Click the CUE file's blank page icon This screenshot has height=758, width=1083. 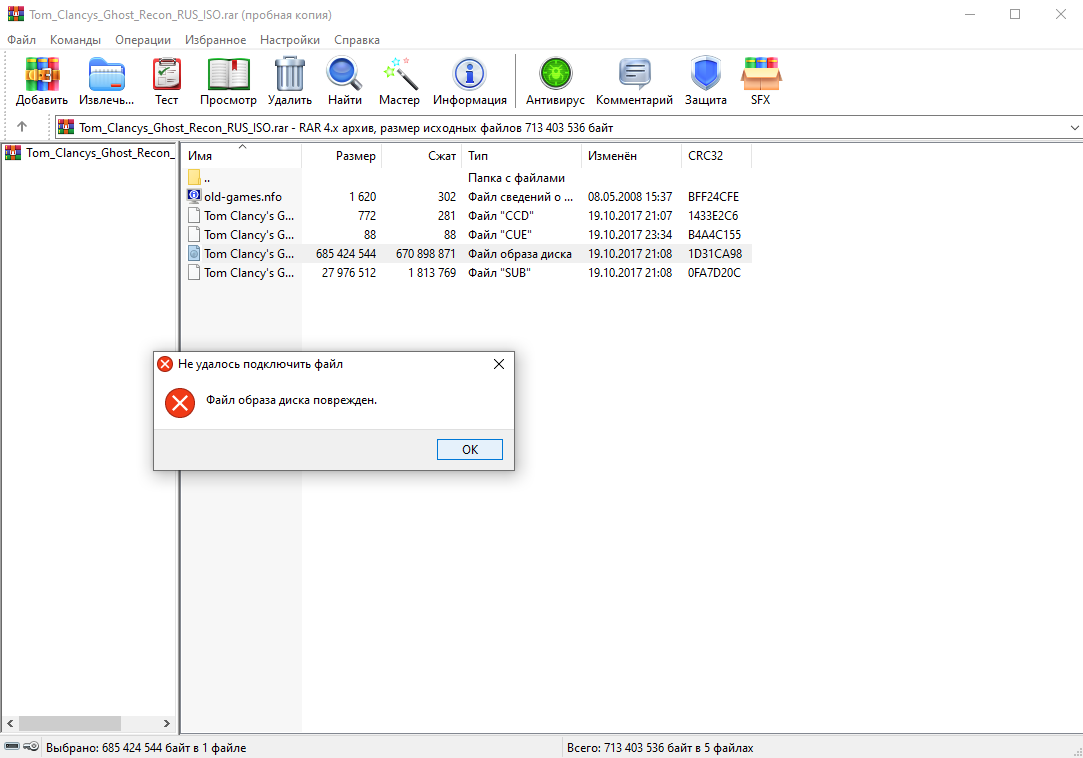pos(194,234)
